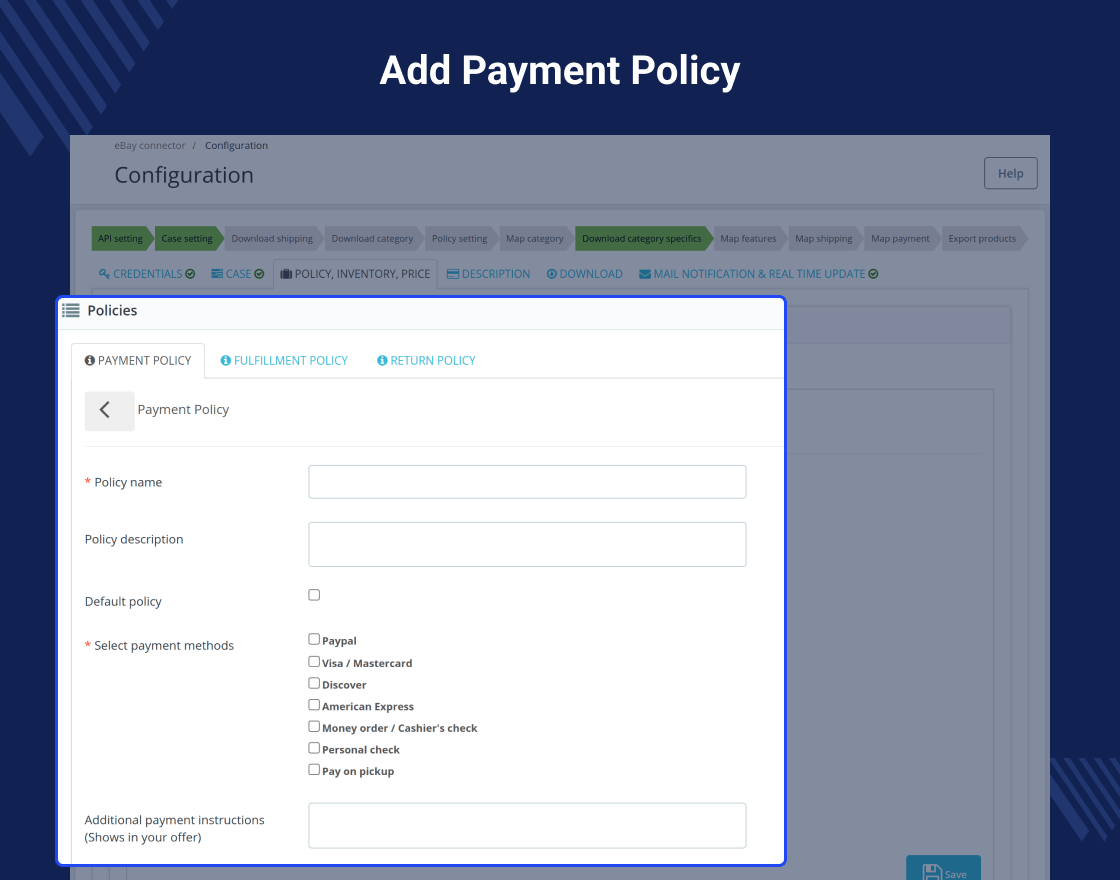
Task: Open the Map shipping step
Action: pyautogui.click(x=824, y=239)
